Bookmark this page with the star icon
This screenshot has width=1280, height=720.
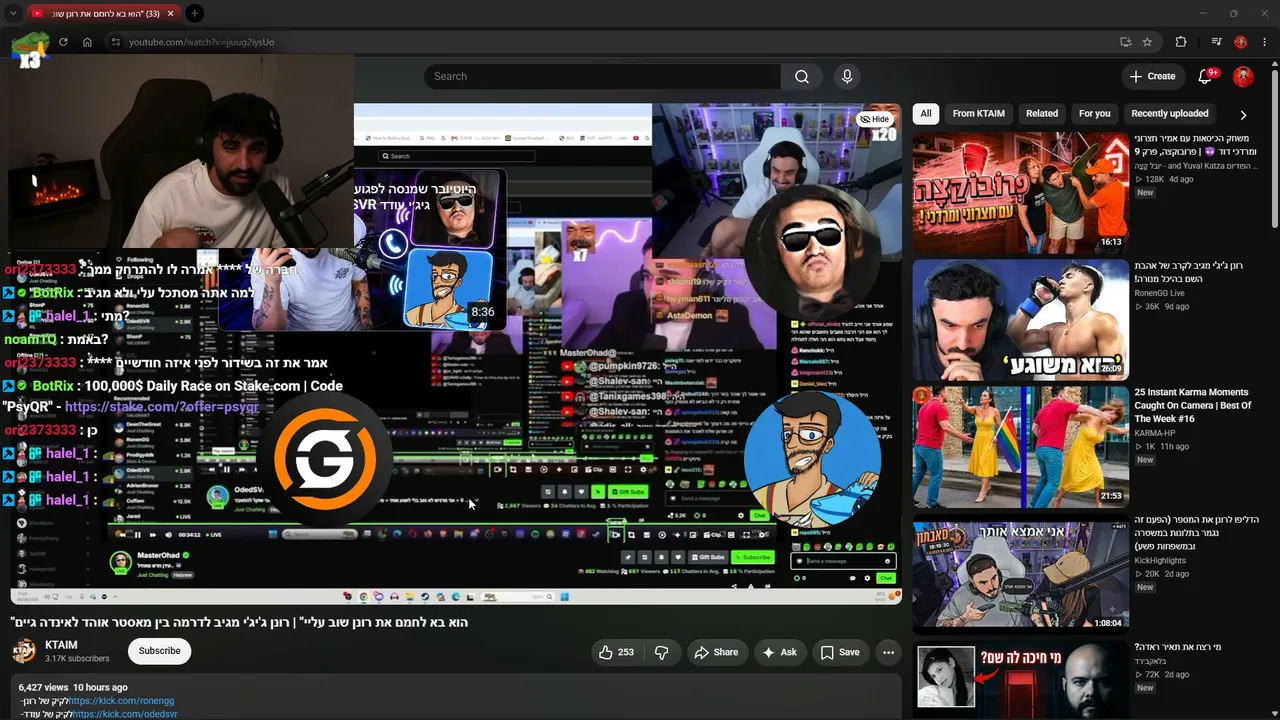[x=1147, y=42]
